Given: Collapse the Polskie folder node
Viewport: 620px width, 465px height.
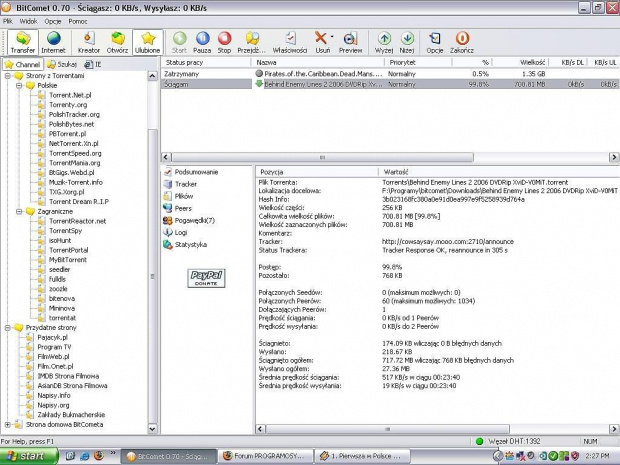Looking at the screenshot, I should click(19, 85).
